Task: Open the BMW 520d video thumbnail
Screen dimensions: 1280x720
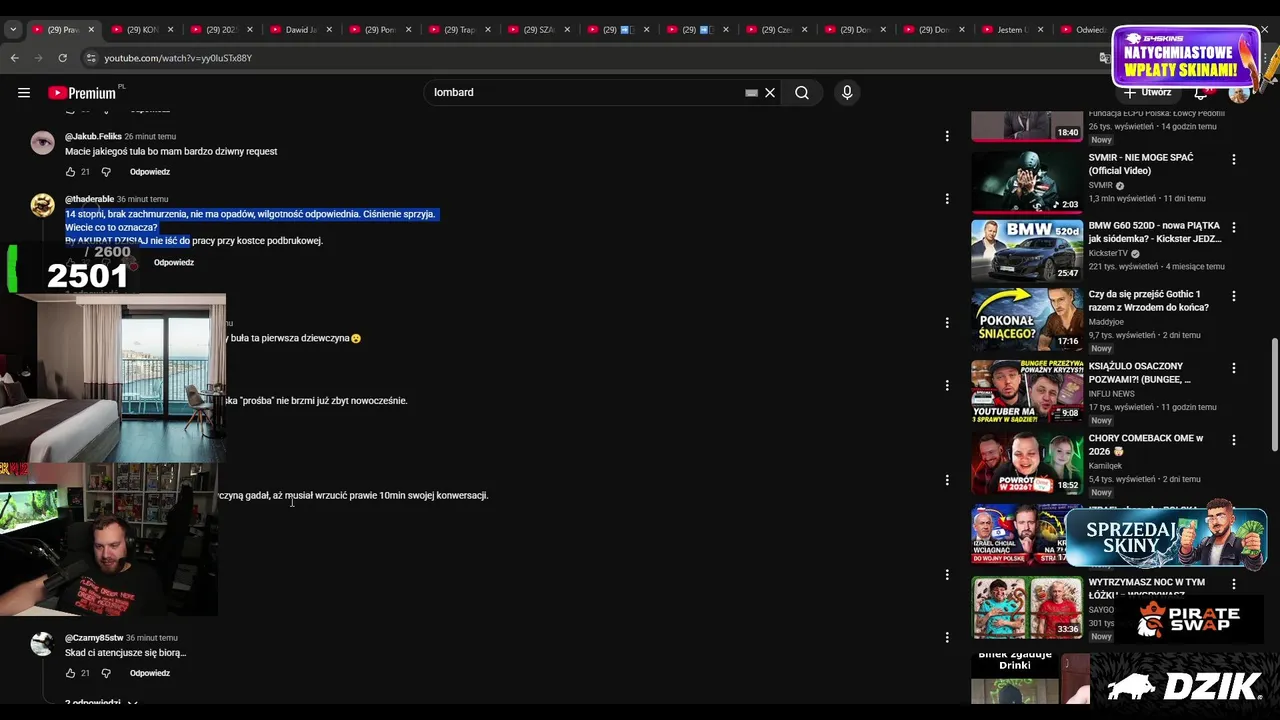Action: click(x=1027, y=250)
